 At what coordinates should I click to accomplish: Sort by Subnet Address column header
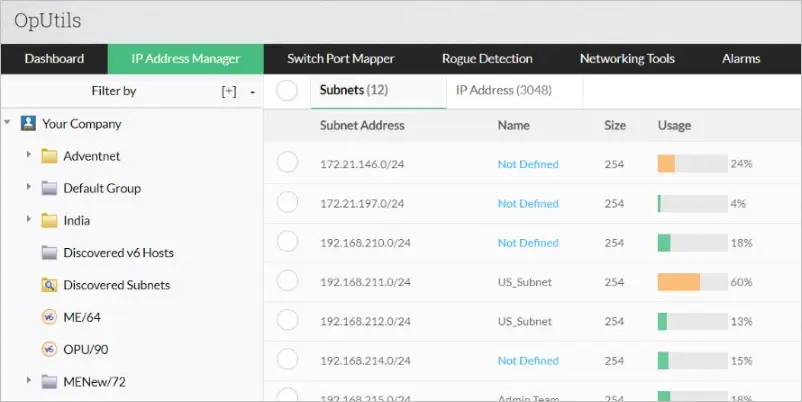pos(362,125)
